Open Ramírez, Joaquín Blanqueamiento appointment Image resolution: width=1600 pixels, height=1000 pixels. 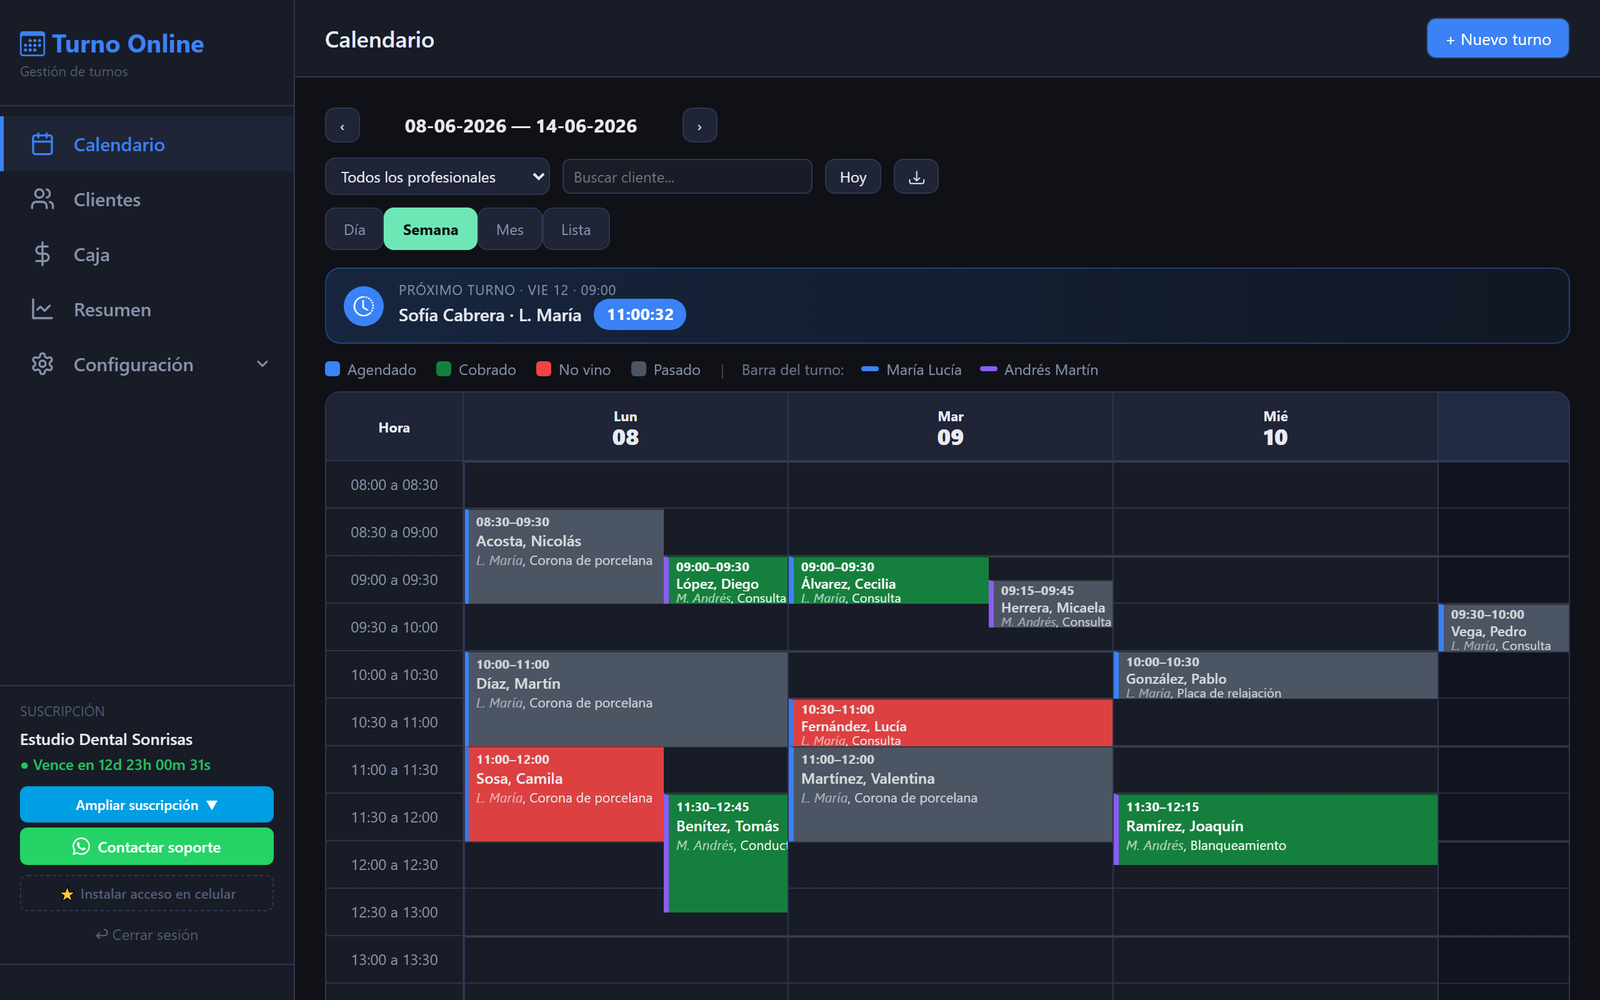tap(1276, 829)
